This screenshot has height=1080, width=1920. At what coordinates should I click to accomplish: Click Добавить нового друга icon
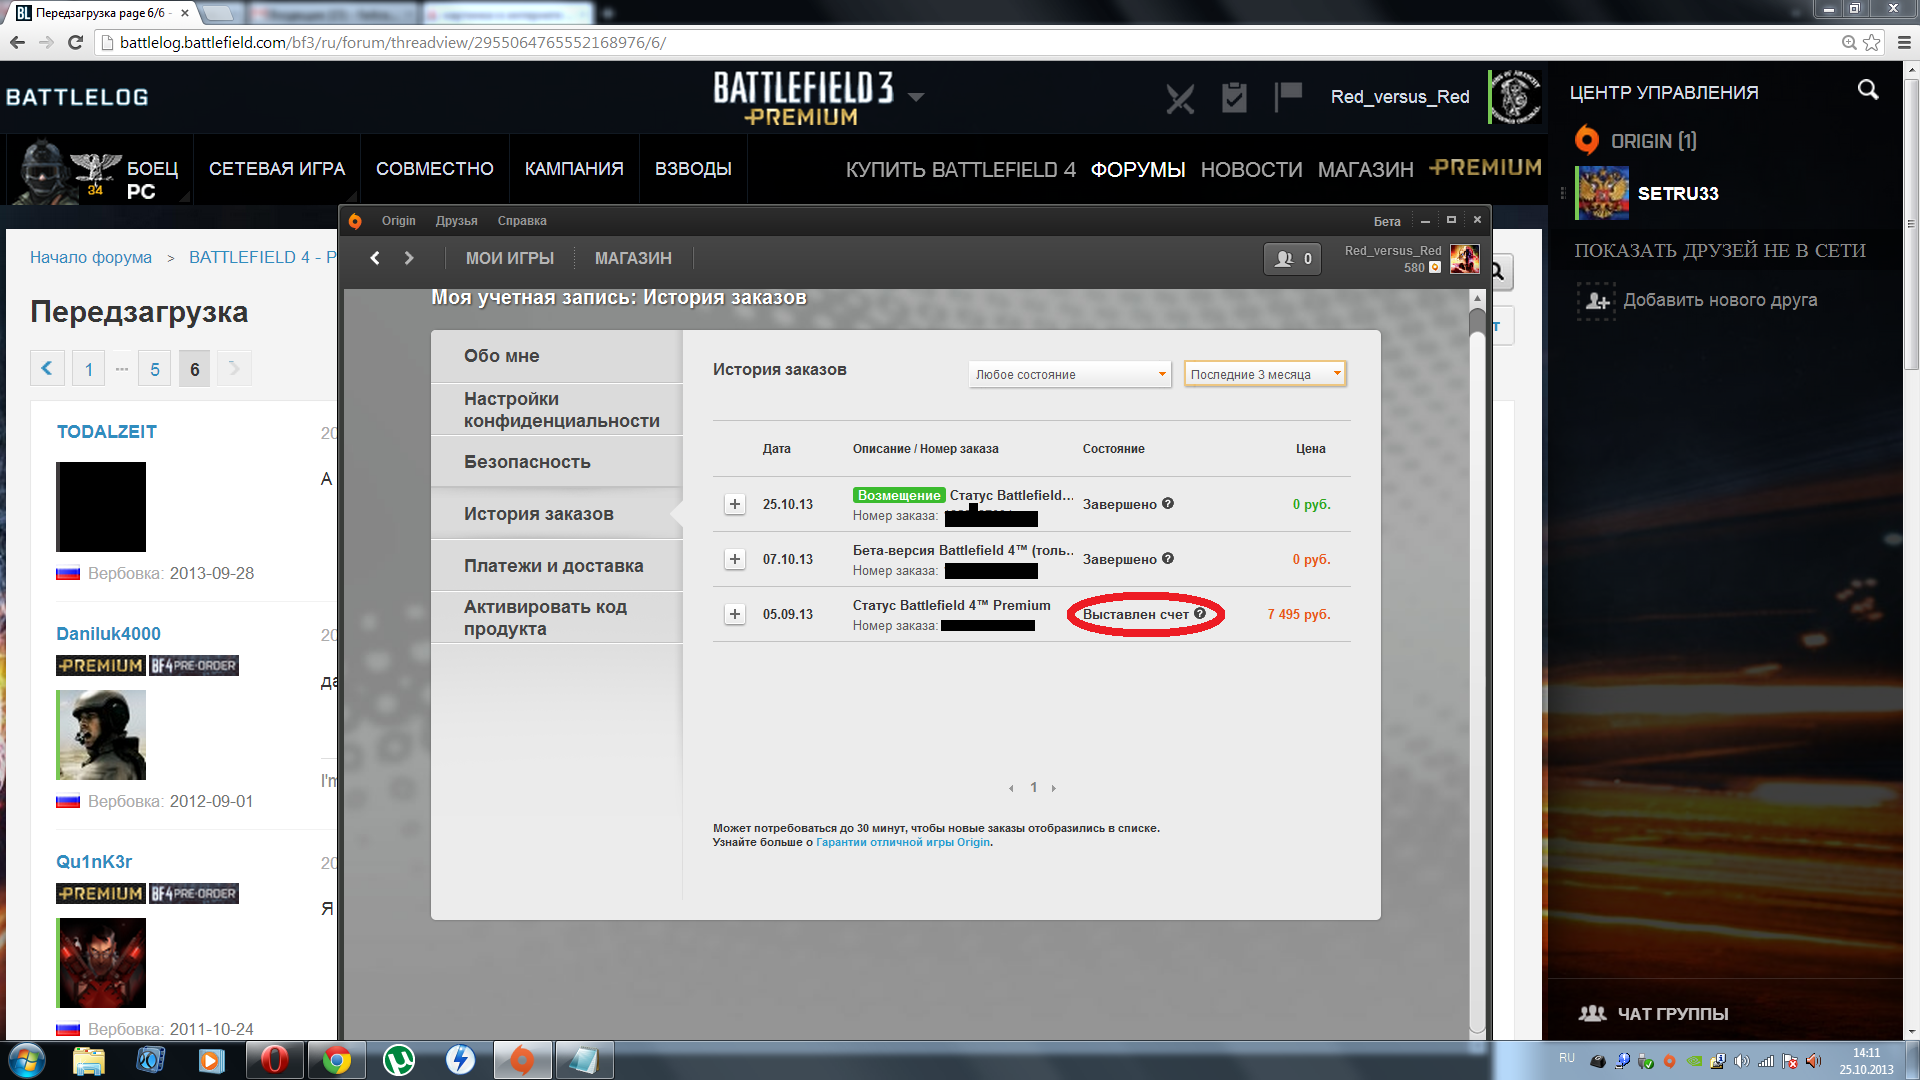(1596, 300)
